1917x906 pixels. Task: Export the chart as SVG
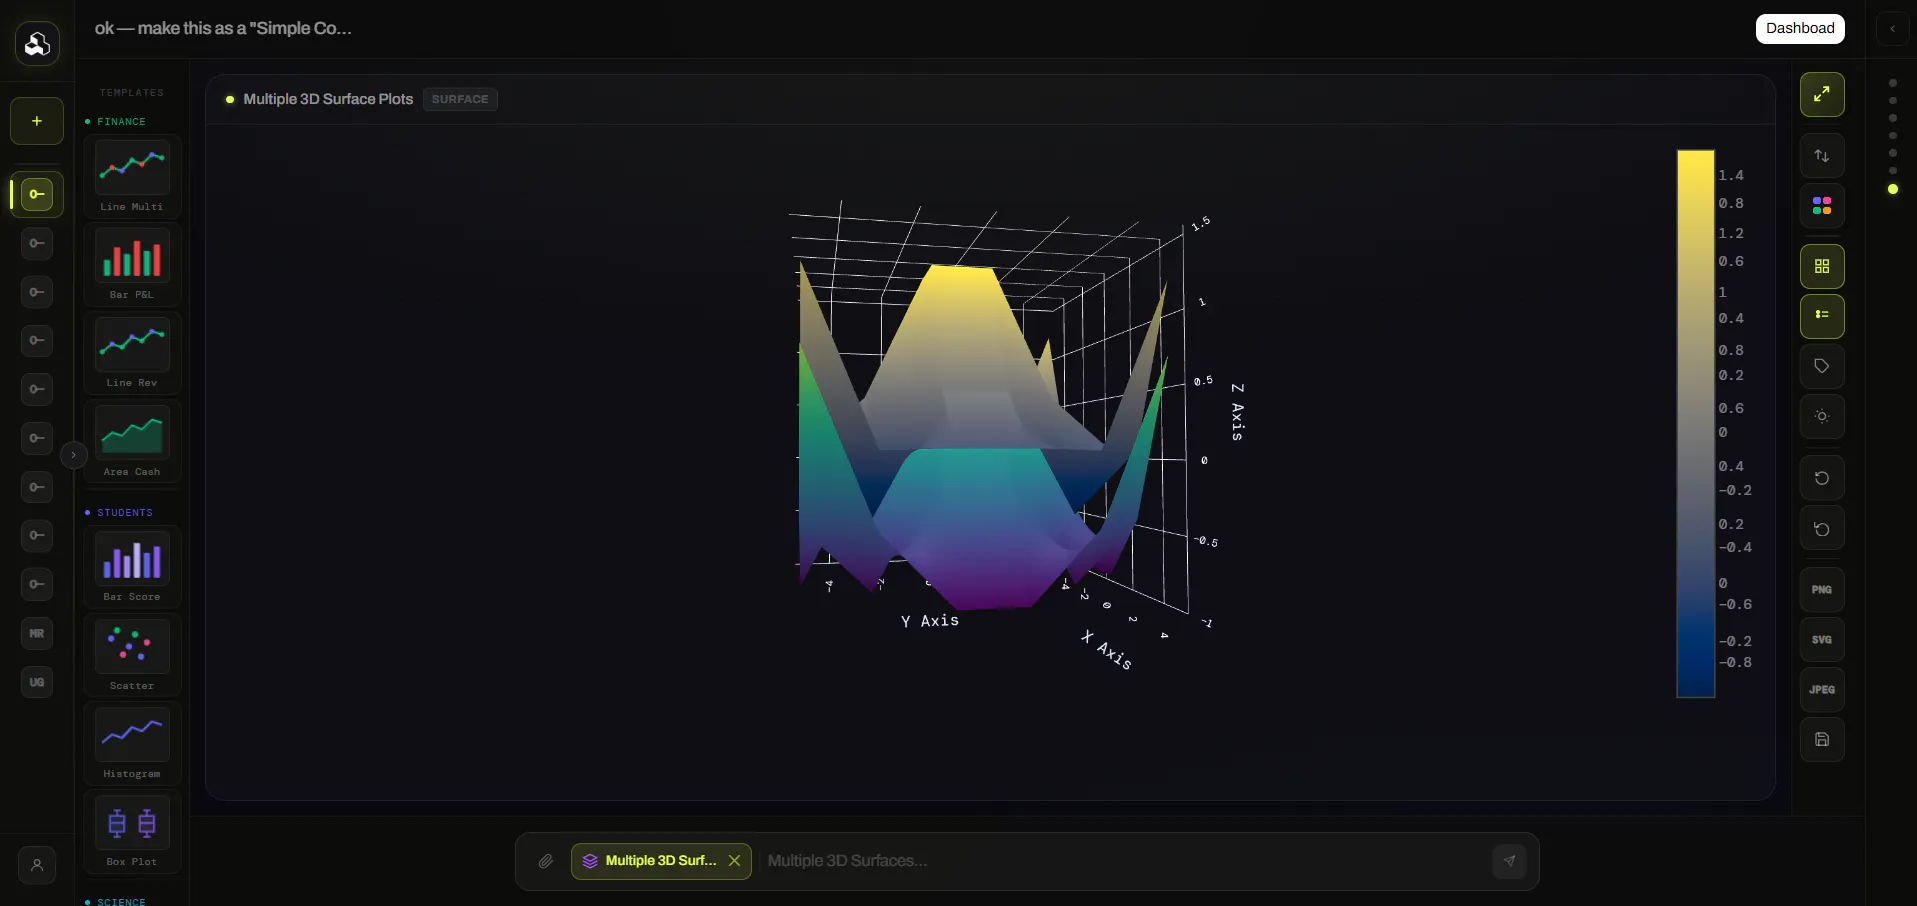[1822, 640]
